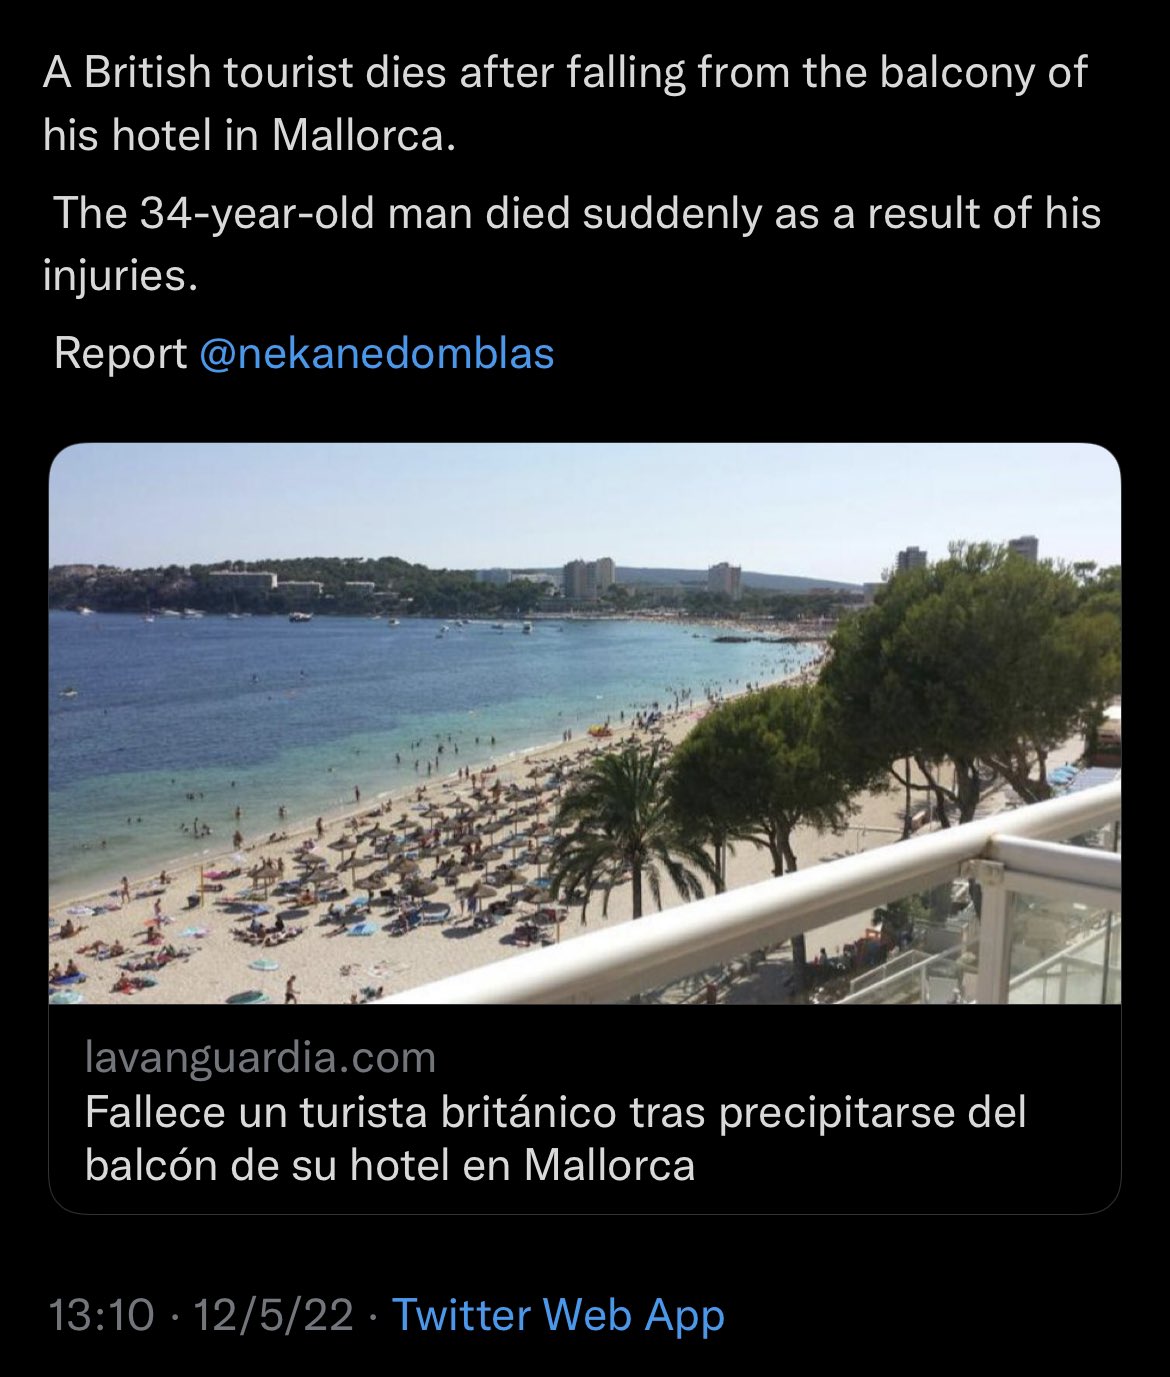Click the Twitter Web App source link

point(558,1314)
